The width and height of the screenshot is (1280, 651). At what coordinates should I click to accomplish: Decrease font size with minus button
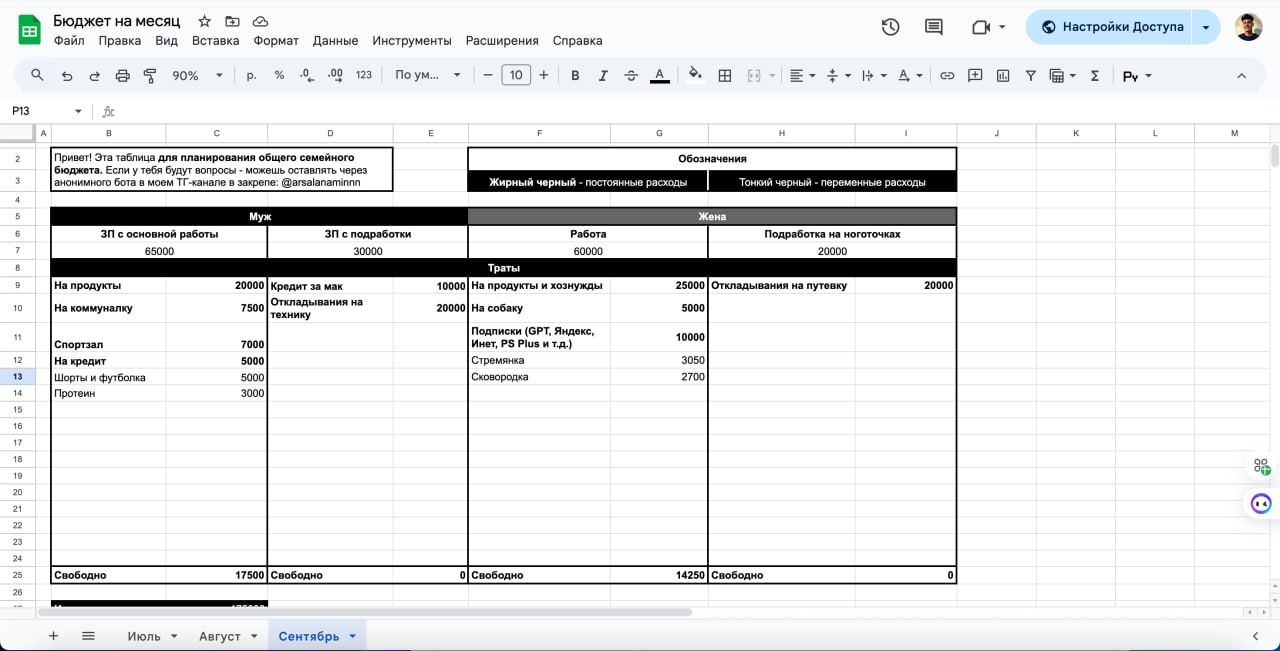[488, 75]
